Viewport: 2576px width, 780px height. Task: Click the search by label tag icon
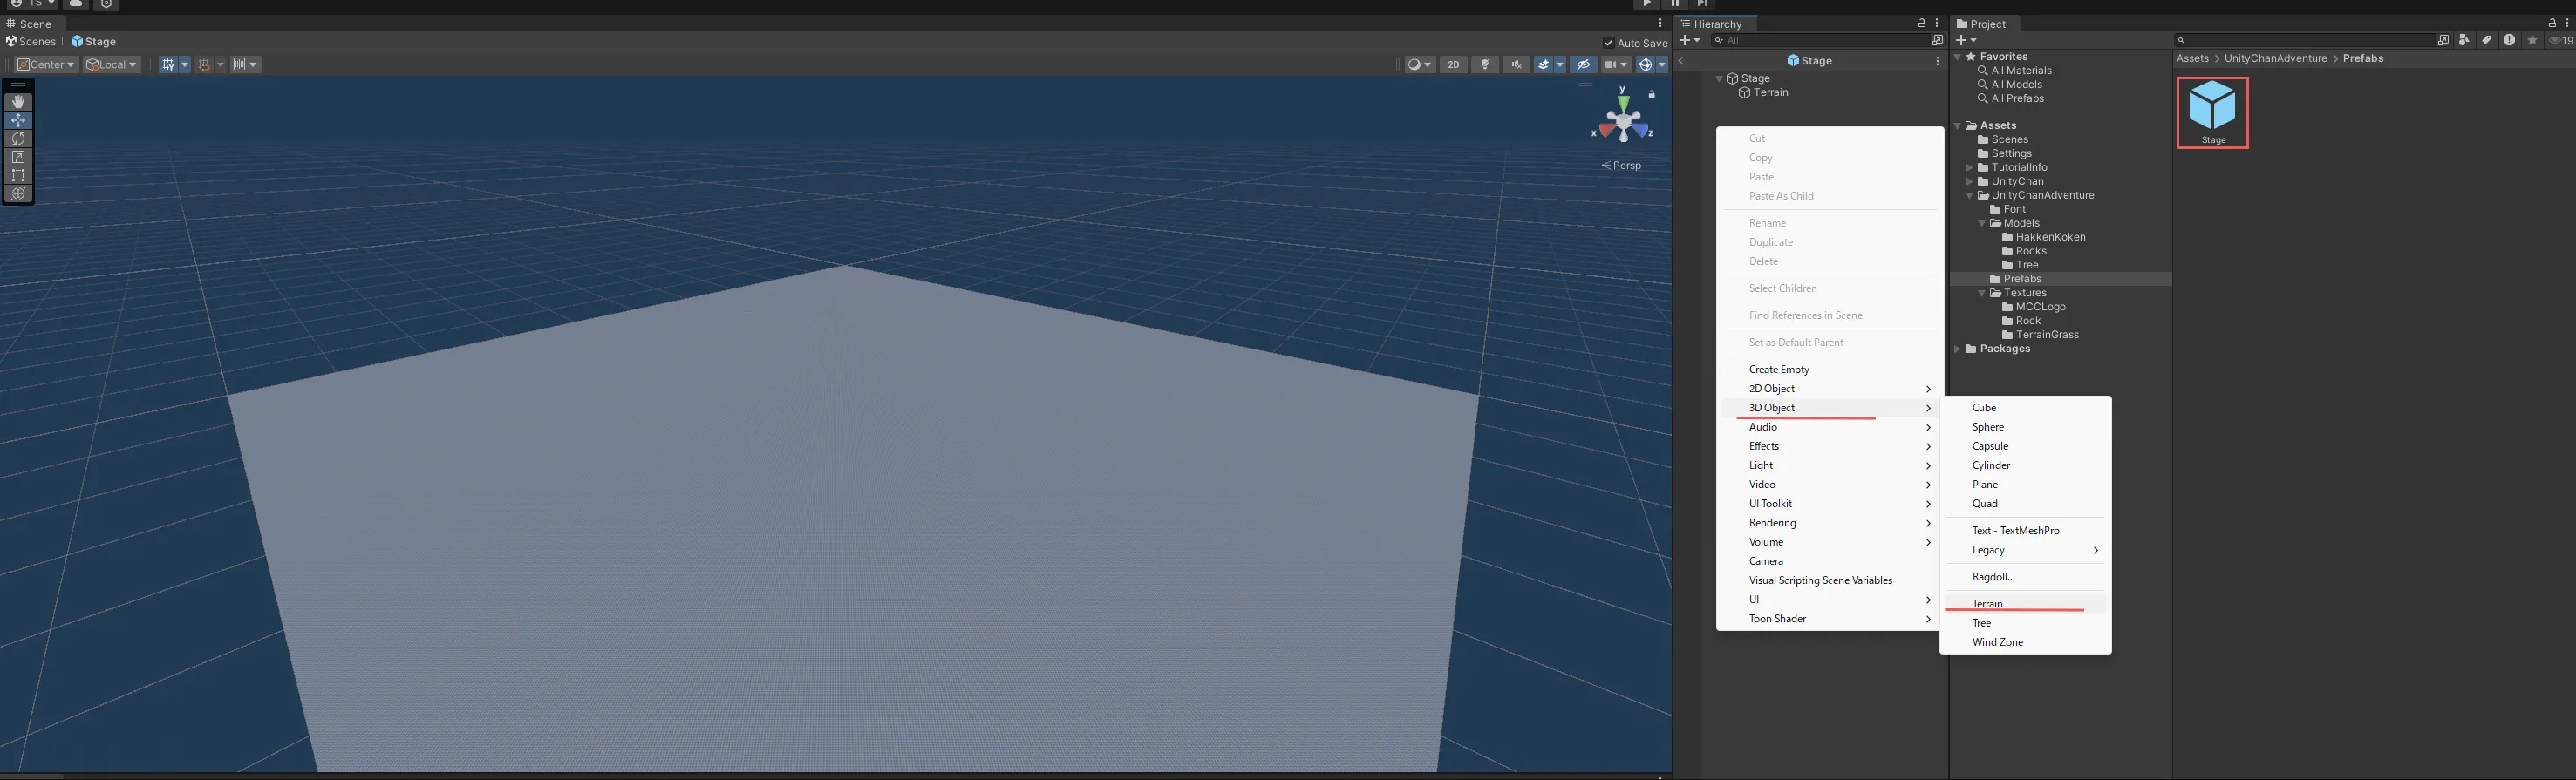coord(2486,40)
